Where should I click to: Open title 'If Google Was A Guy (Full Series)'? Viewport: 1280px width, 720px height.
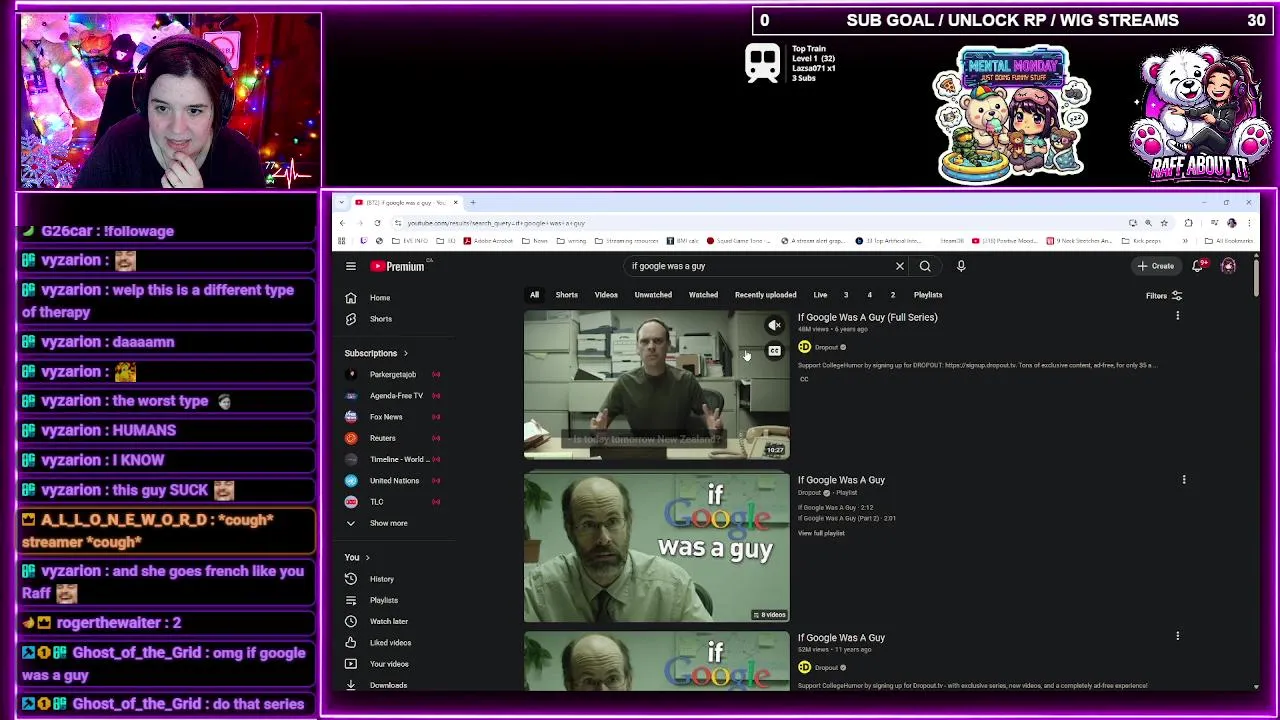tap(867, 317)
